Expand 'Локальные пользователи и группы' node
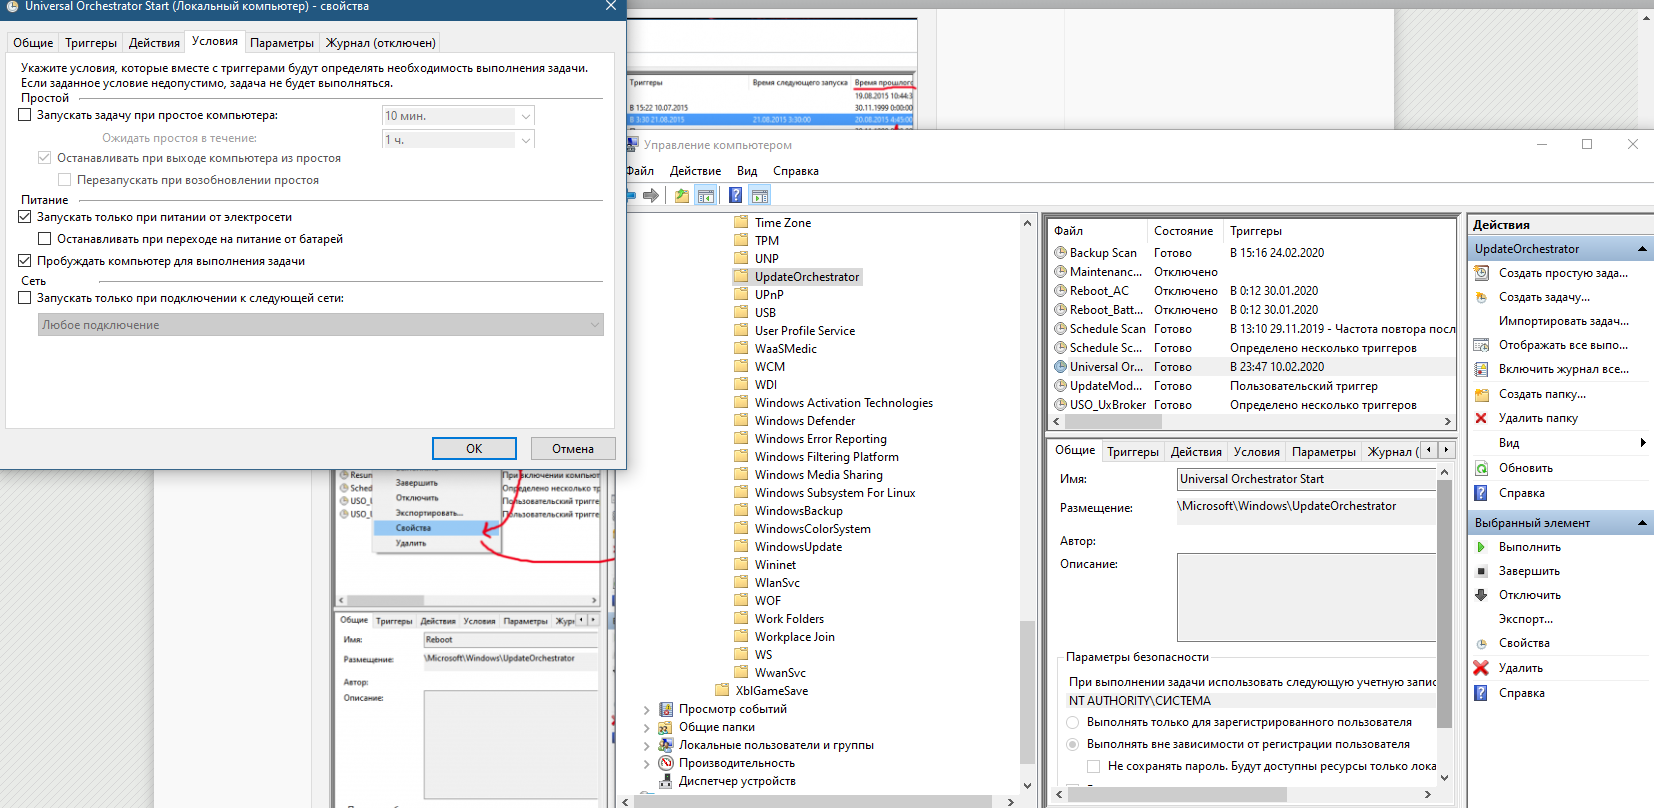This screenshot has width=1654, height=808. tap(647, 746)
